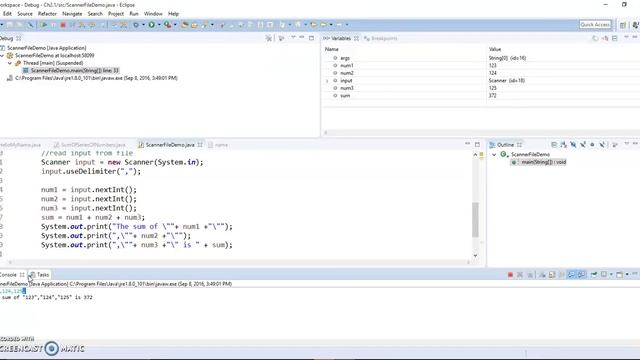The height and width of the screenshot is (360, 640).
Task: Toggle Pin Console
Action: pos(594,275)
